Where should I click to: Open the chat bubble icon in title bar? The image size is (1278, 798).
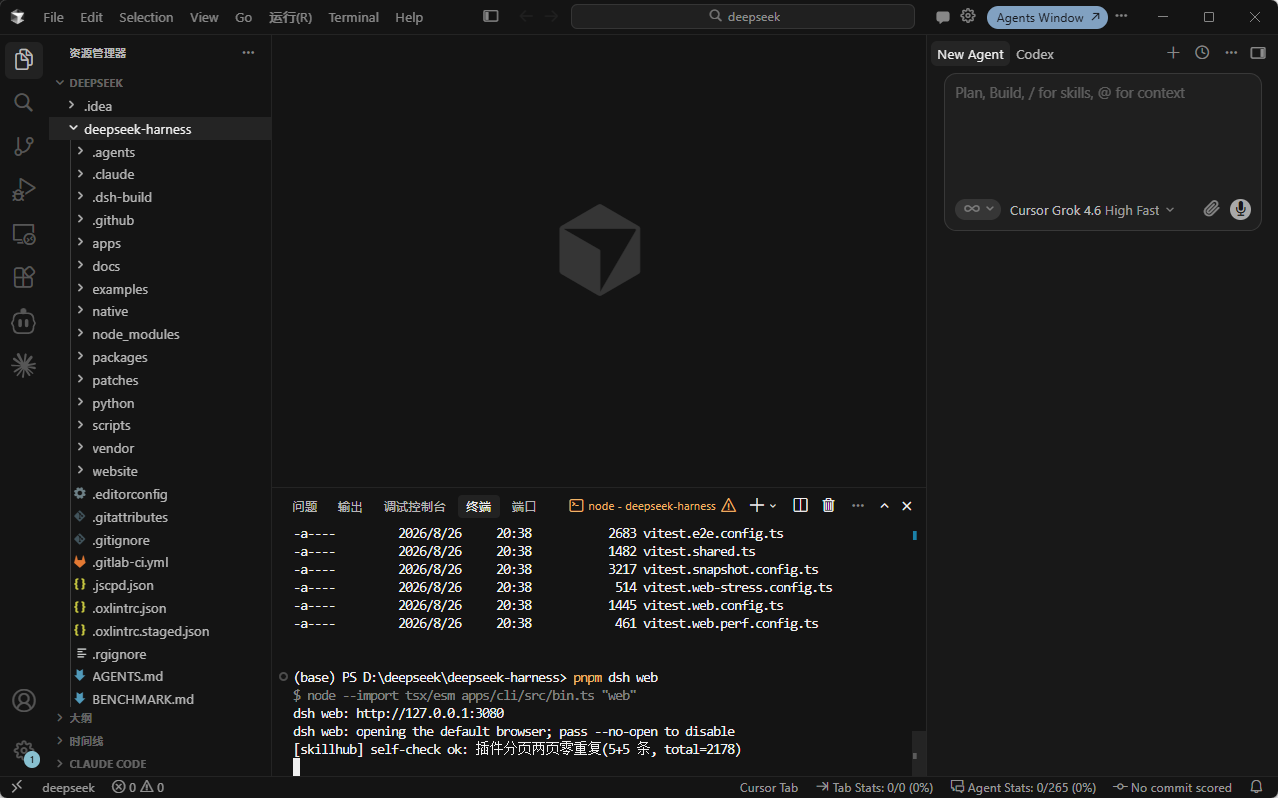point(943,17)
